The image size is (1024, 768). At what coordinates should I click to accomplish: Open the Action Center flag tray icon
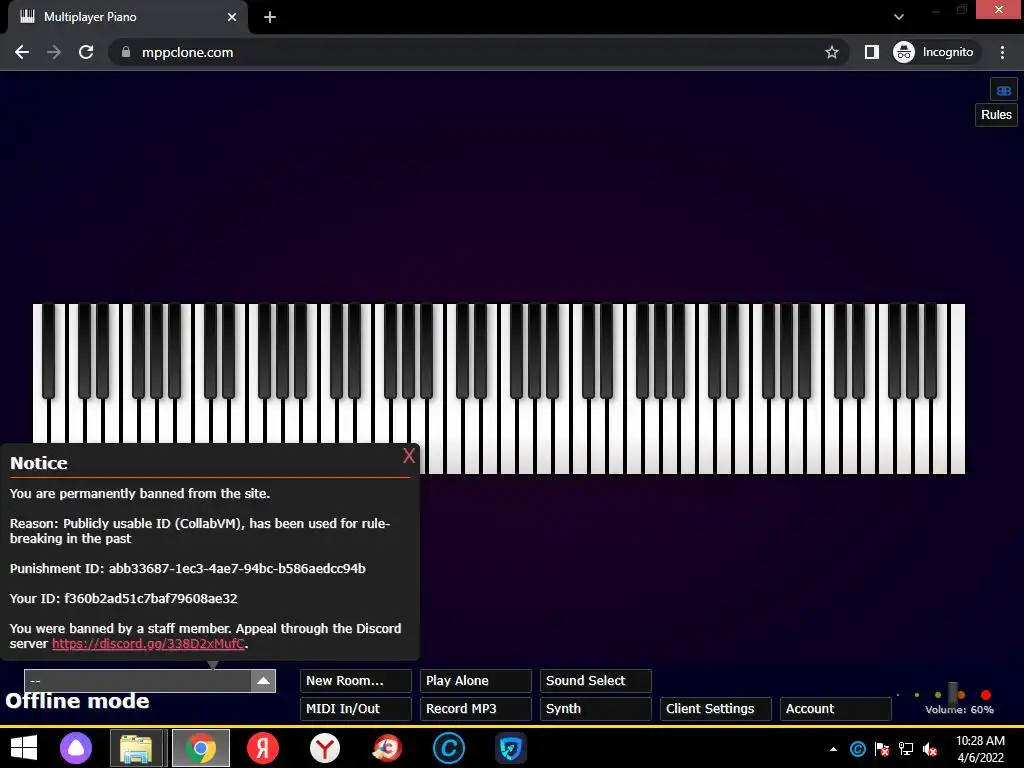tap(882, 749)
